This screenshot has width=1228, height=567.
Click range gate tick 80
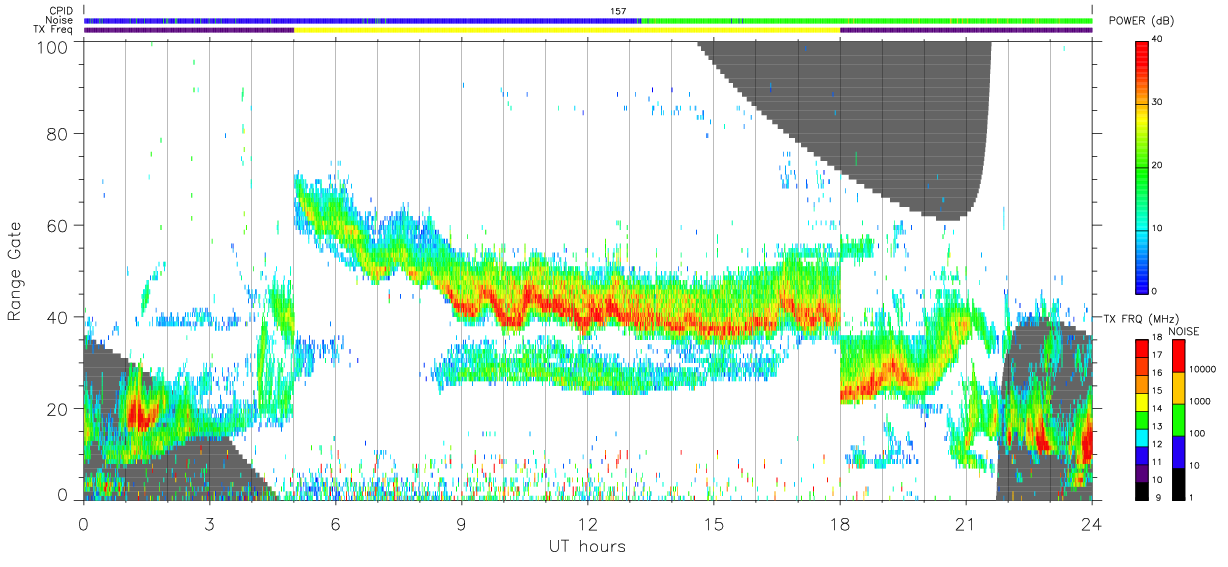pyautogui.click(x=57, y=133)
